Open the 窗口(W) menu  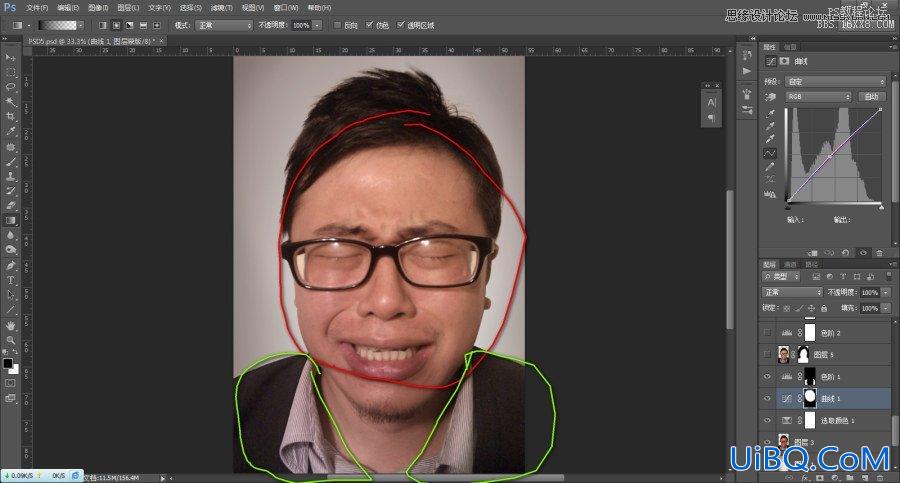(x=286, y=8)
